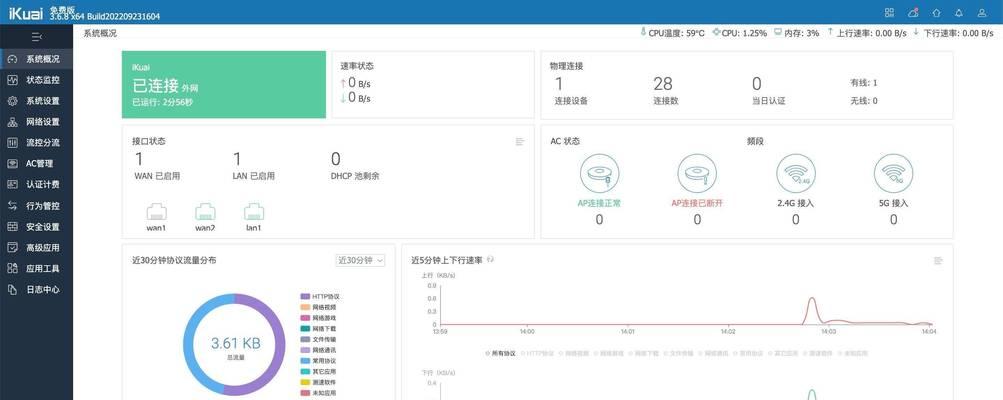Click the 连接设备 count 1
Image resolution: width=1003 pixels, height=400 pixels.
point(559,84)
